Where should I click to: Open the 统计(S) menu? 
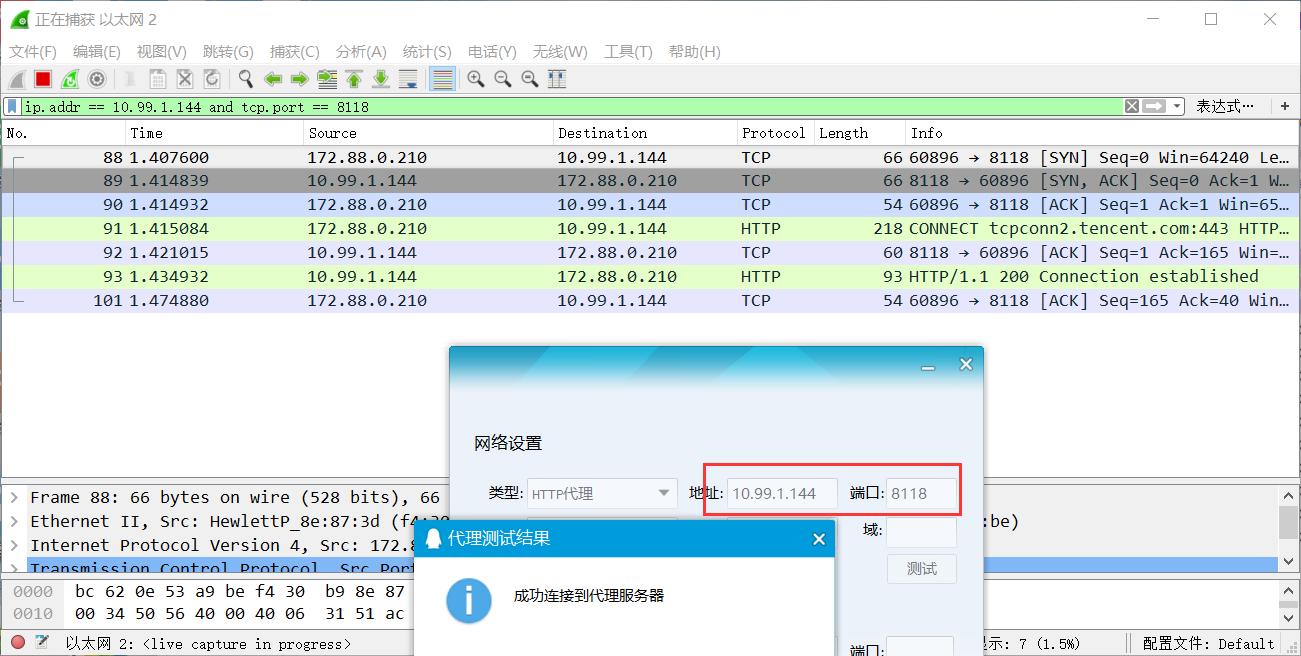(427, 52)
